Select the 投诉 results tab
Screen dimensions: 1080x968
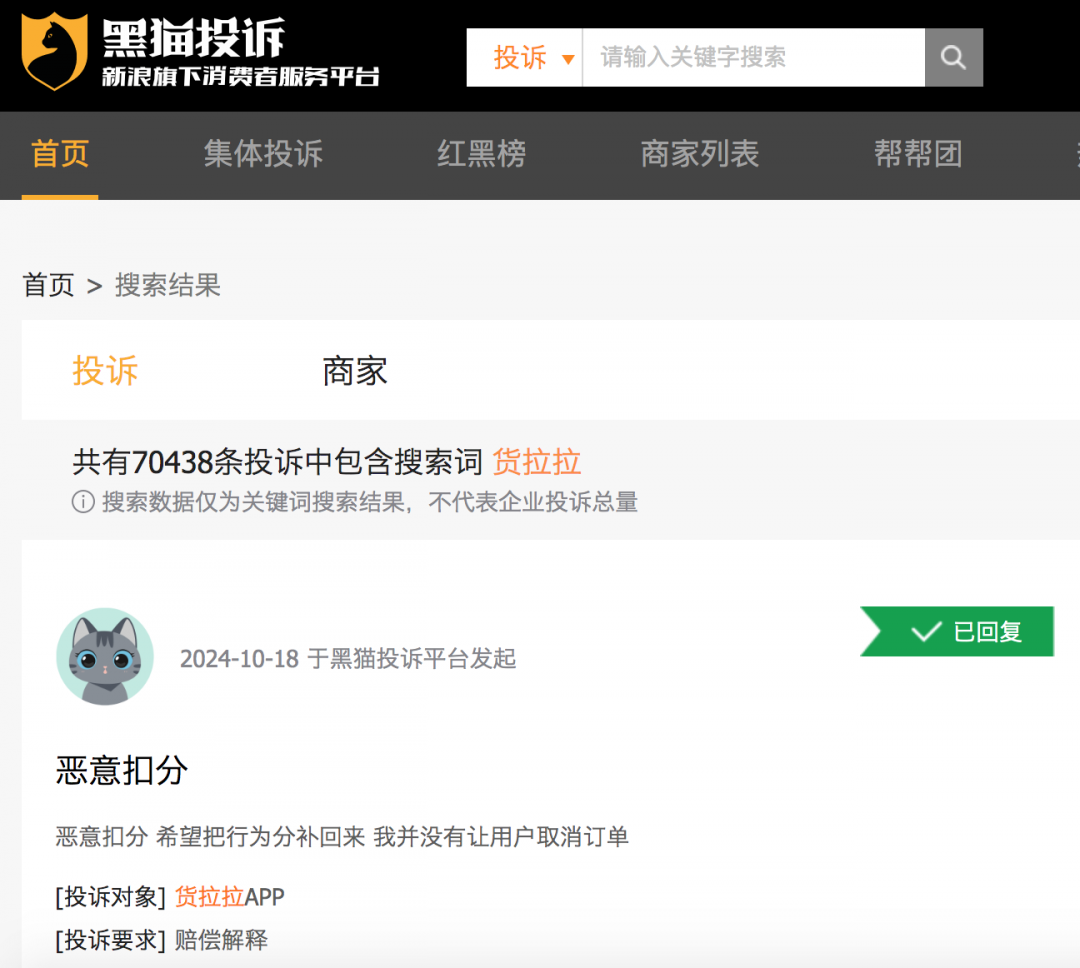pos(105,371)
